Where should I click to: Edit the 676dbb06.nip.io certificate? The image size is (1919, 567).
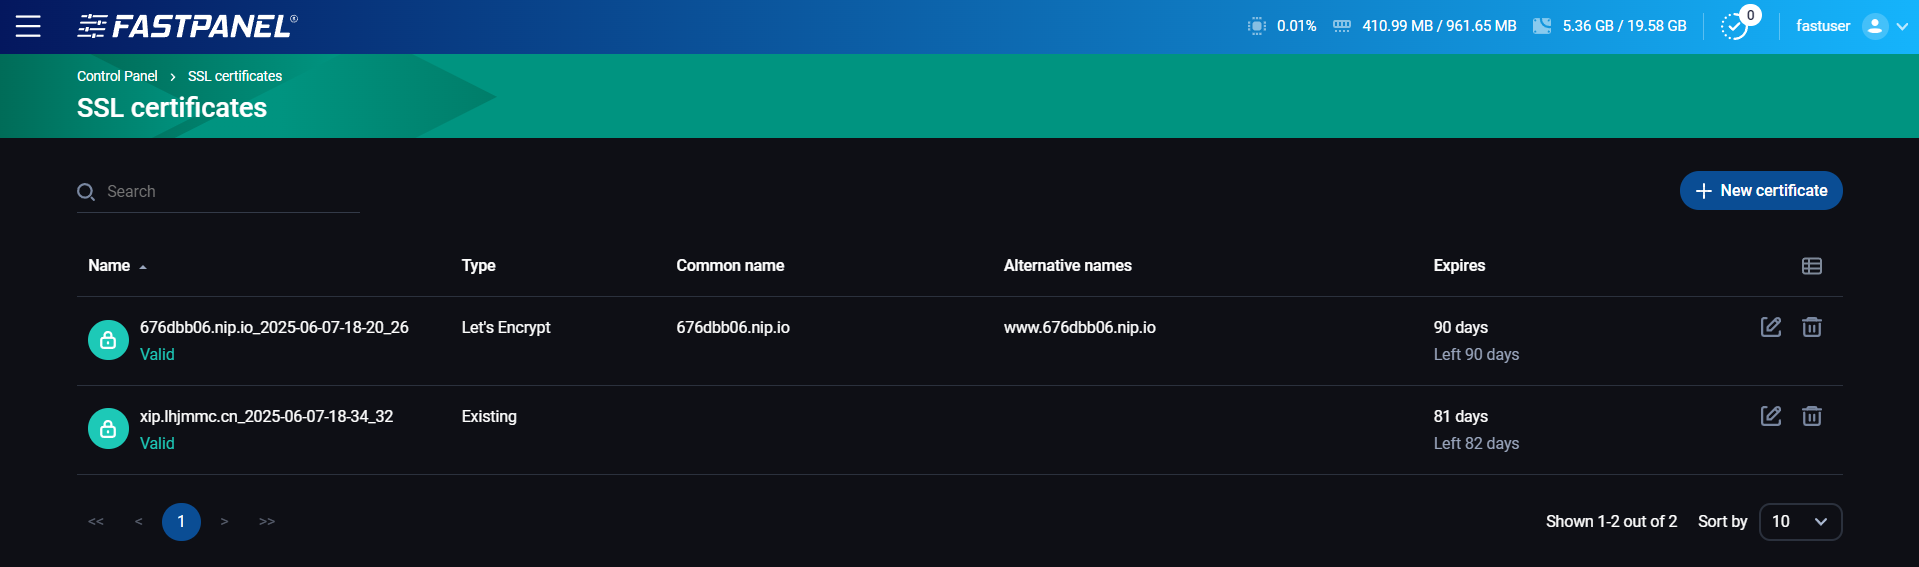pos(1770,327)
